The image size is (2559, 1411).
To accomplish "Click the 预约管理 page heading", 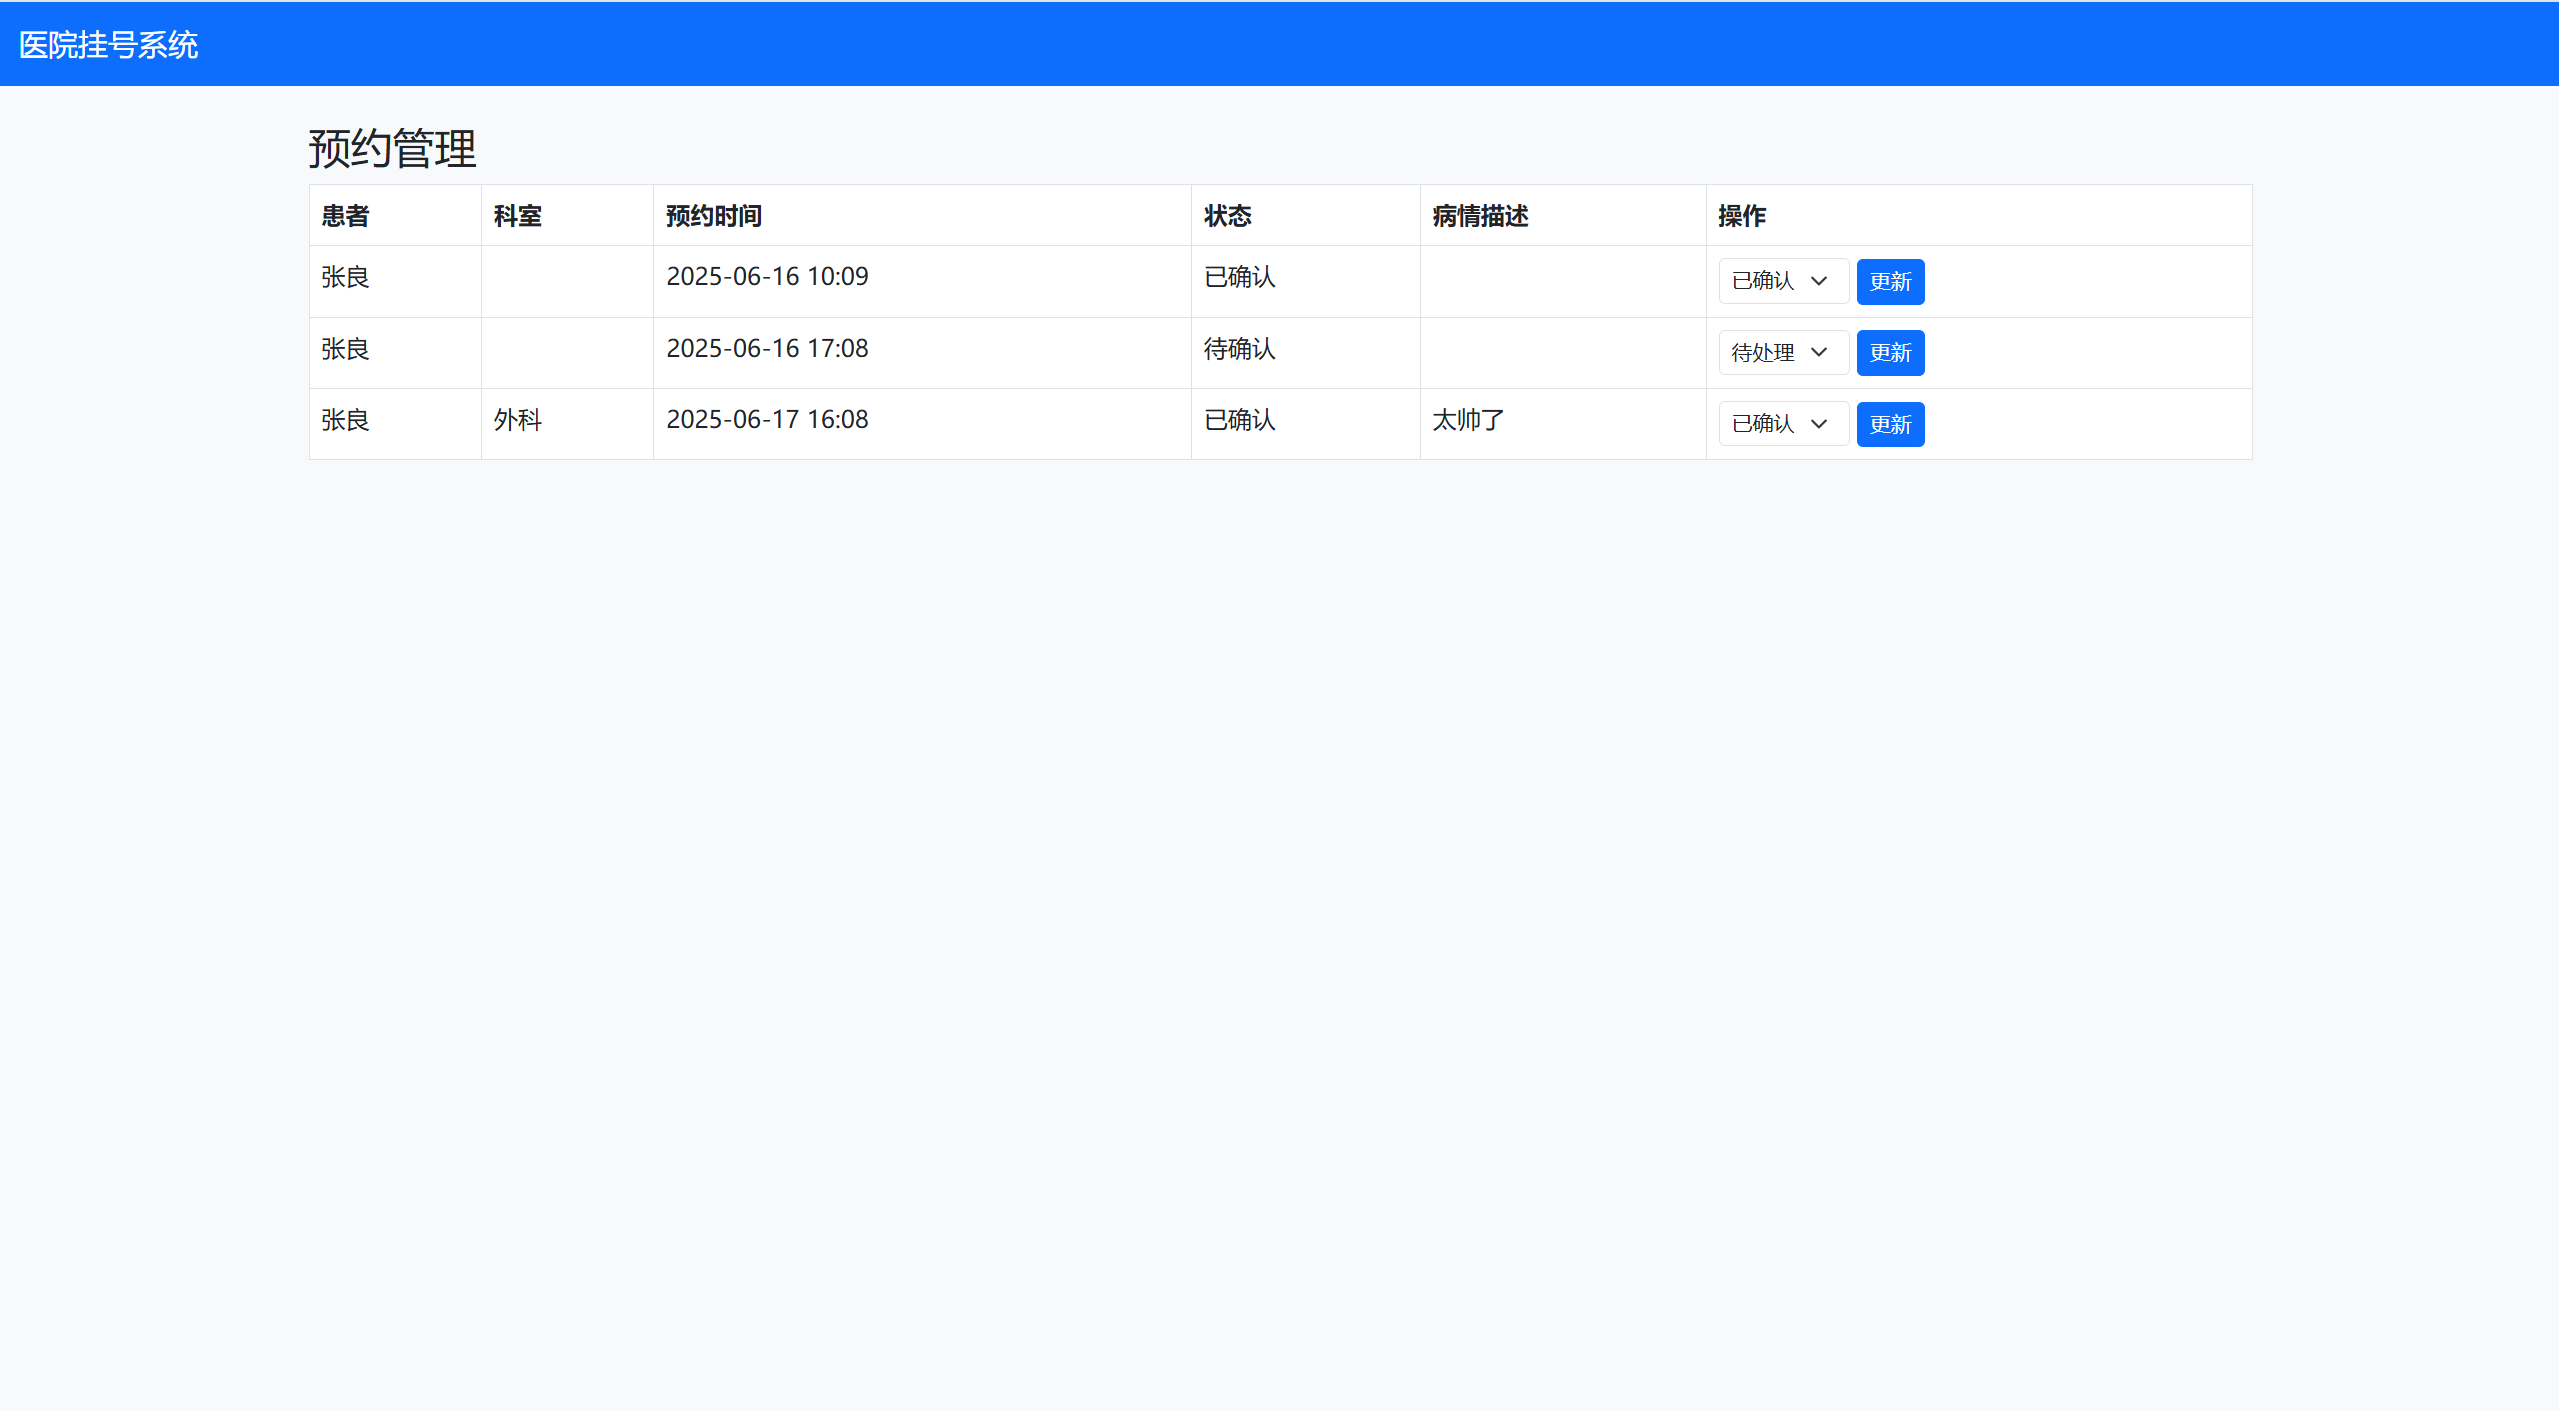I will coord(392,148).
